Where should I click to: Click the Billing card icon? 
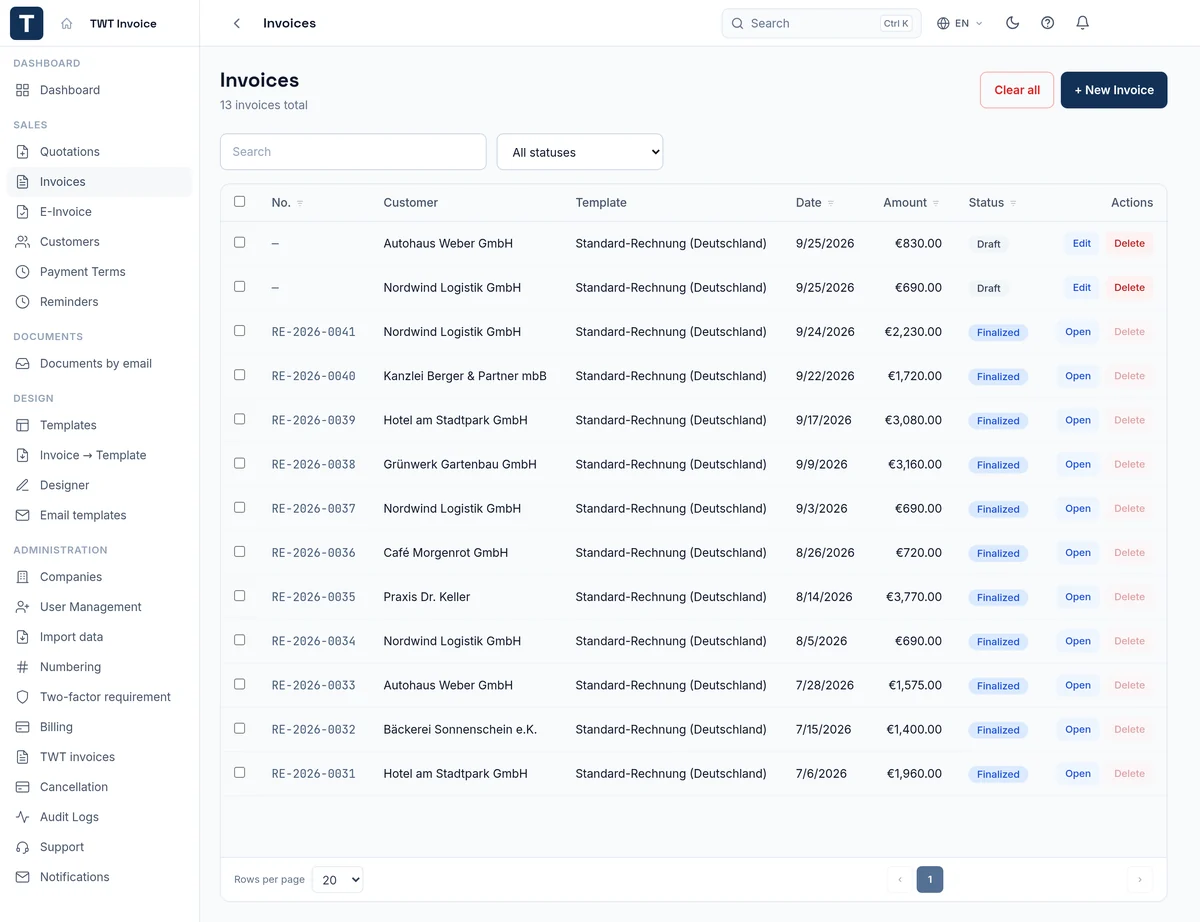point(23,727)
